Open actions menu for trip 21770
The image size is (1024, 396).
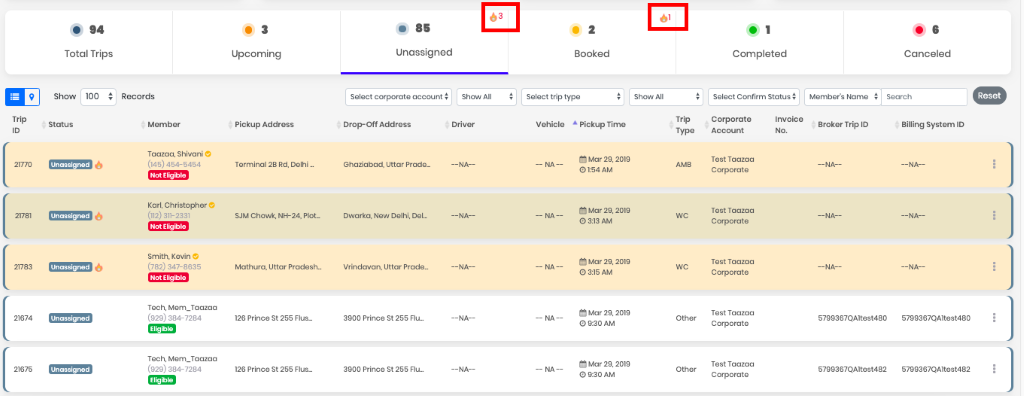coord(994,165)
